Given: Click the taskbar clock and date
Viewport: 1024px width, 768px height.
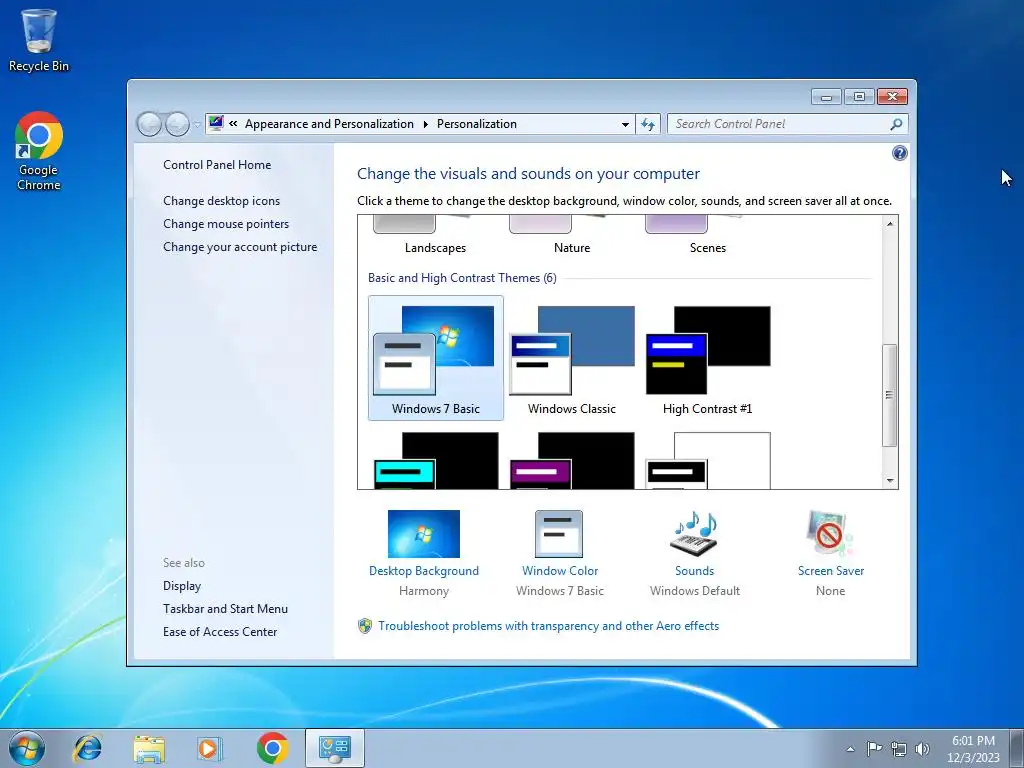Looking at the screenshot, I should (x=973, y=749).
